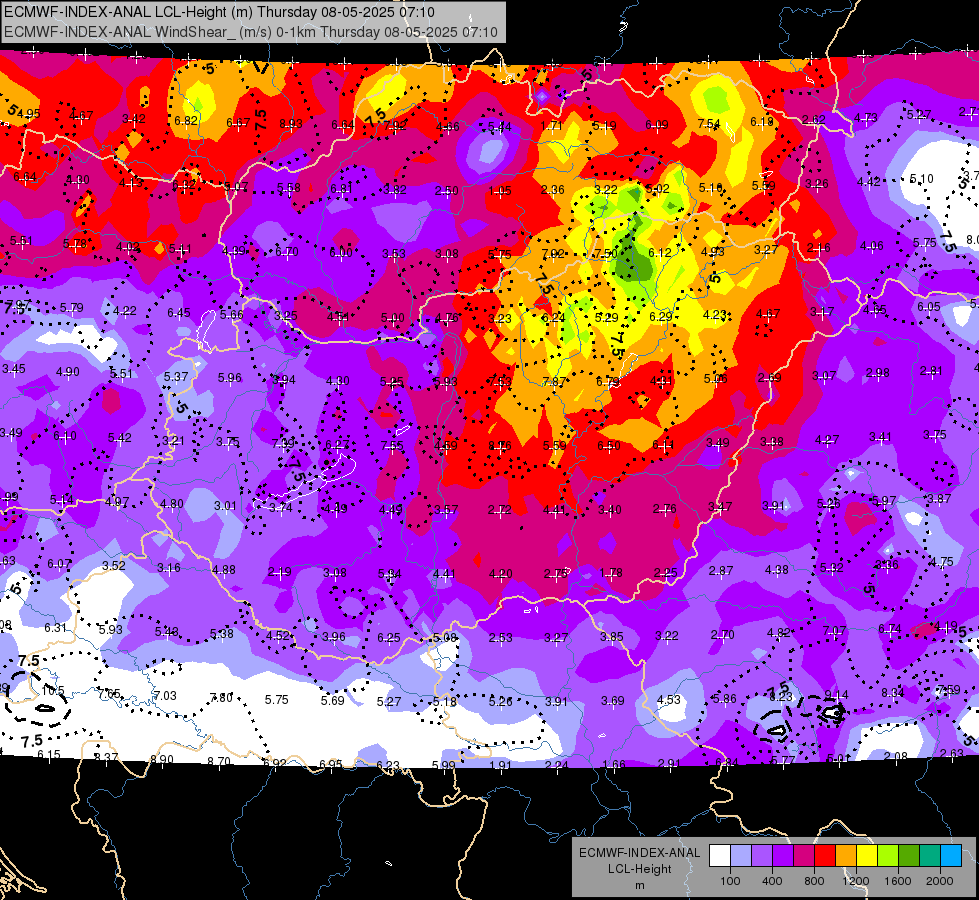This screenshot has height=900, width=979.
Task: Click the wind shear value '7.87'
Action: [554, 382]
